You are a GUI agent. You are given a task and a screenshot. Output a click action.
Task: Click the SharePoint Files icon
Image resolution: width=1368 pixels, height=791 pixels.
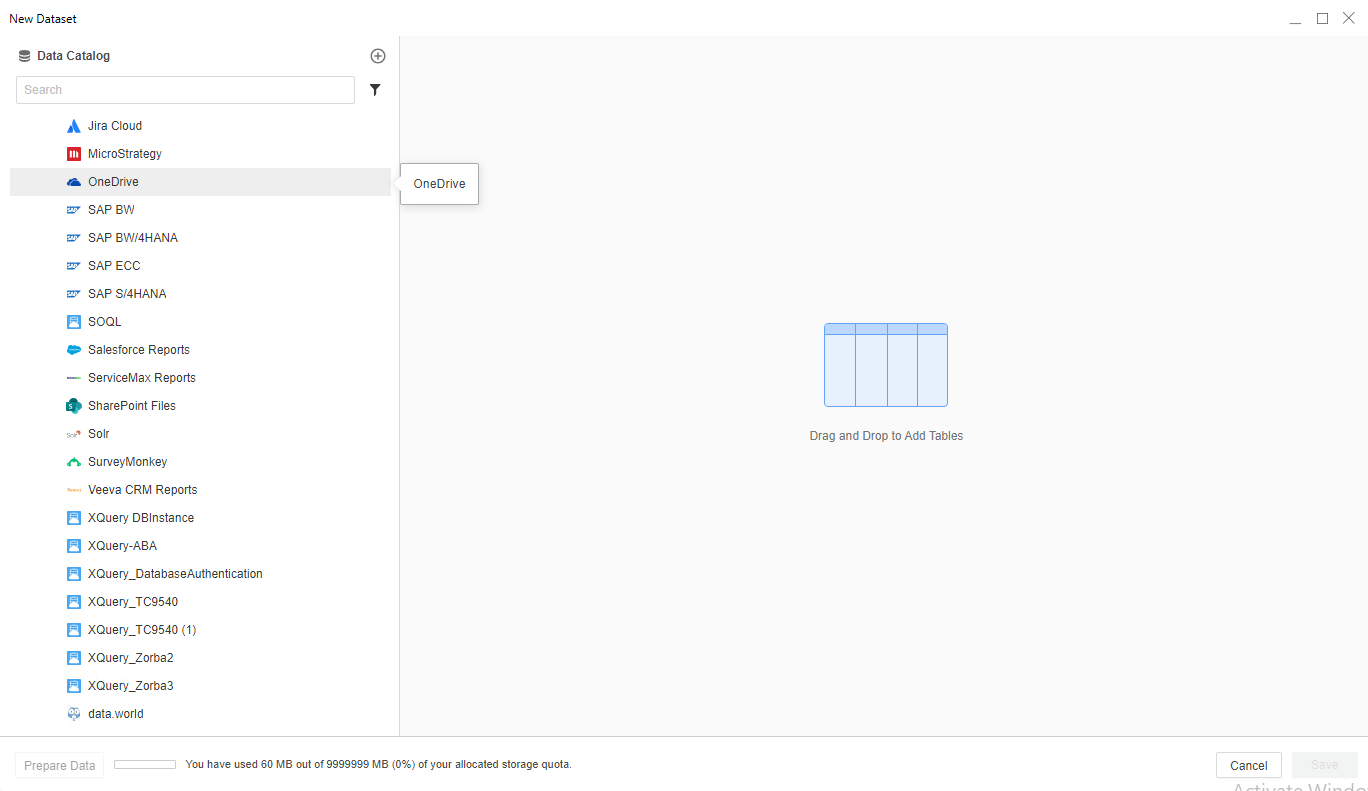(x=73, y=406)
